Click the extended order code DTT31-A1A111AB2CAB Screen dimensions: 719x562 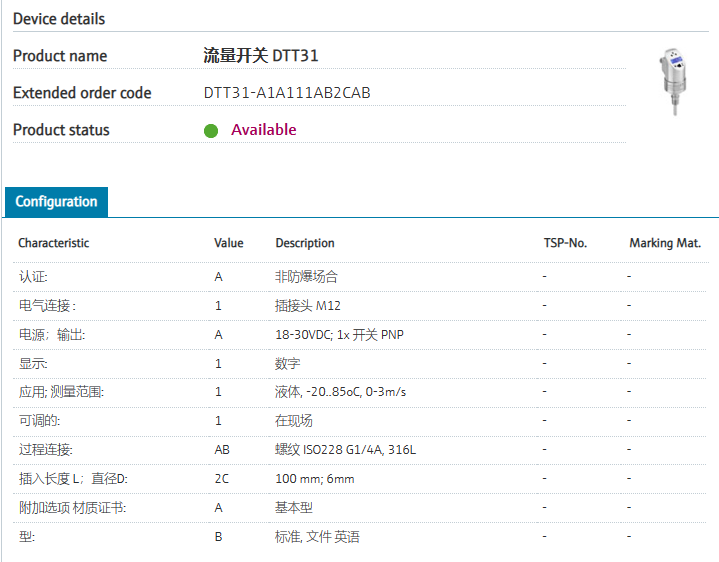287,93
